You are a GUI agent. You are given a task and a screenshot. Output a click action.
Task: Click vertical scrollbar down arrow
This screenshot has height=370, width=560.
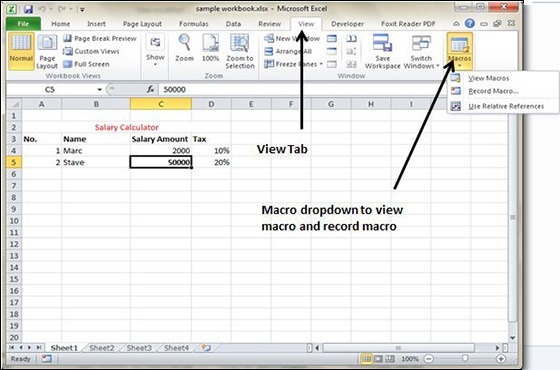tap(512, 338)
